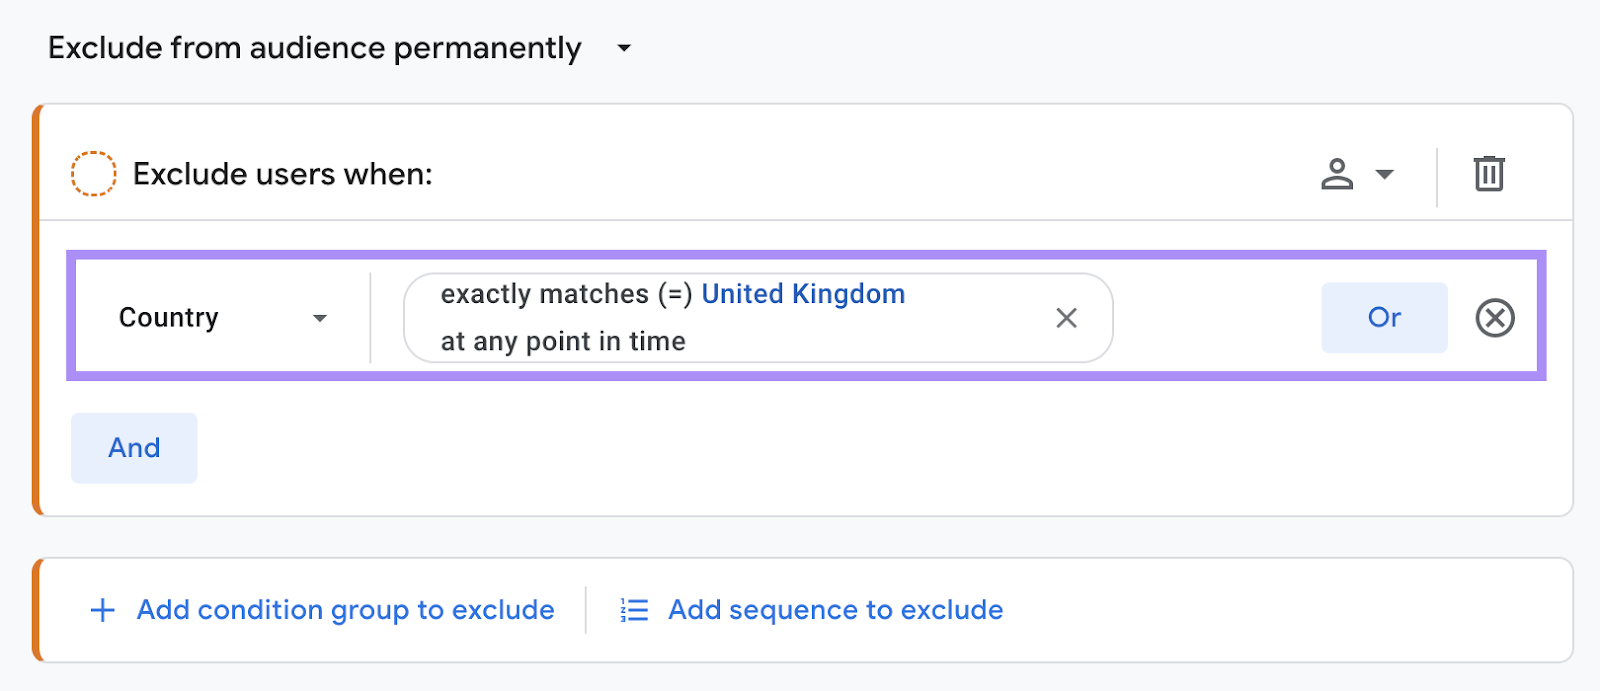The width and height of the screenshot is (1600, 691).
Task: Click the caret beside the Country selector
Action: (319, 318)
